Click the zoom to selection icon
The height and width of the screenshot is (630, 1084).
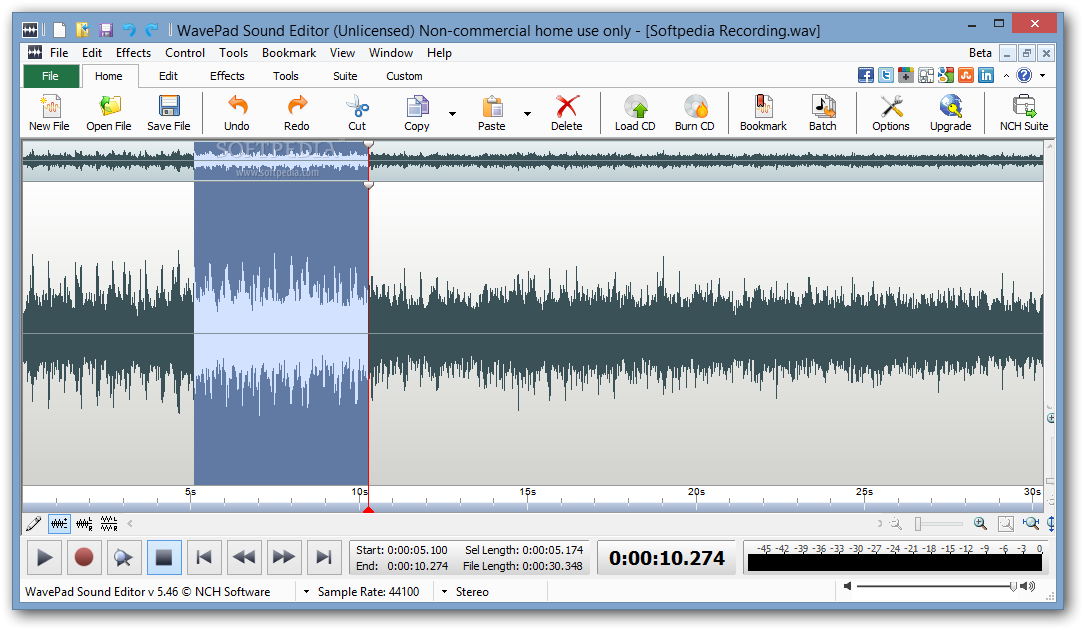1006,524
